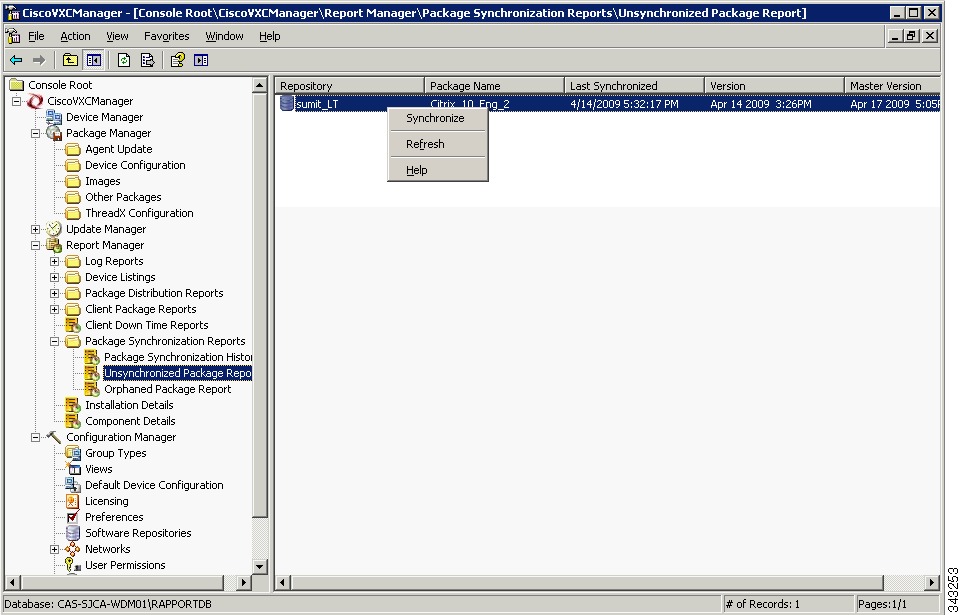The width and height of the screenshot is (961, 615).
Task: Select the Update Manager clock icon
Action: (54, 229)
